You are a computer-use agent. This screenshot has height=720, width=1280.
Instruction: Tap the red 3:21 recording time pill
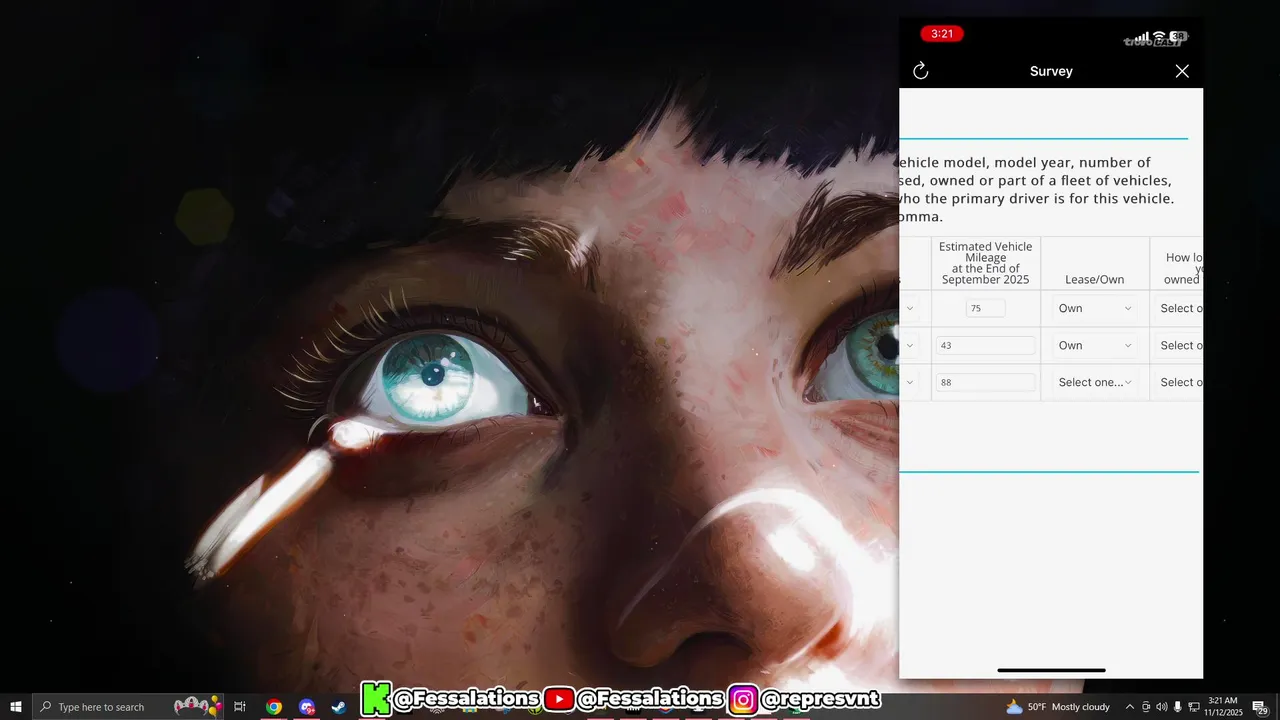[941, 34]
